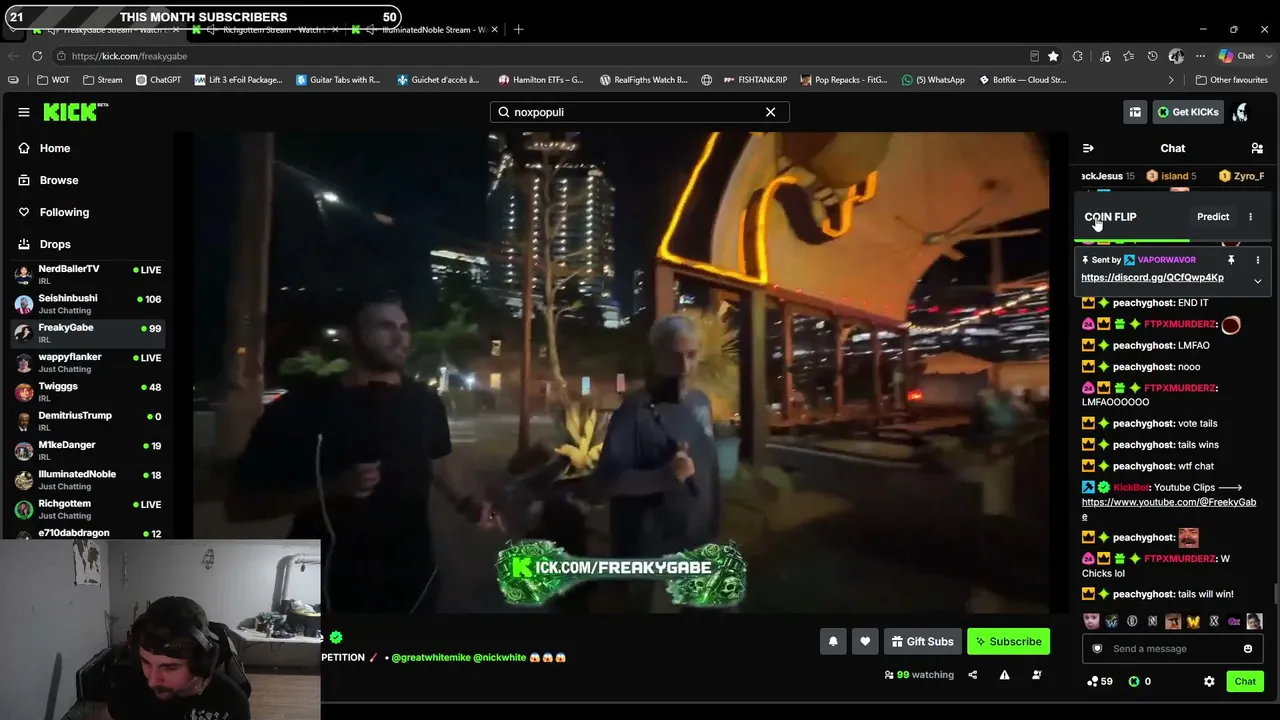The width and height of the screenshot is (1280, 720).
Task: Click the @greatwhitemike mention in stream title
Action: pyautogui.click(x=430, y=658)
